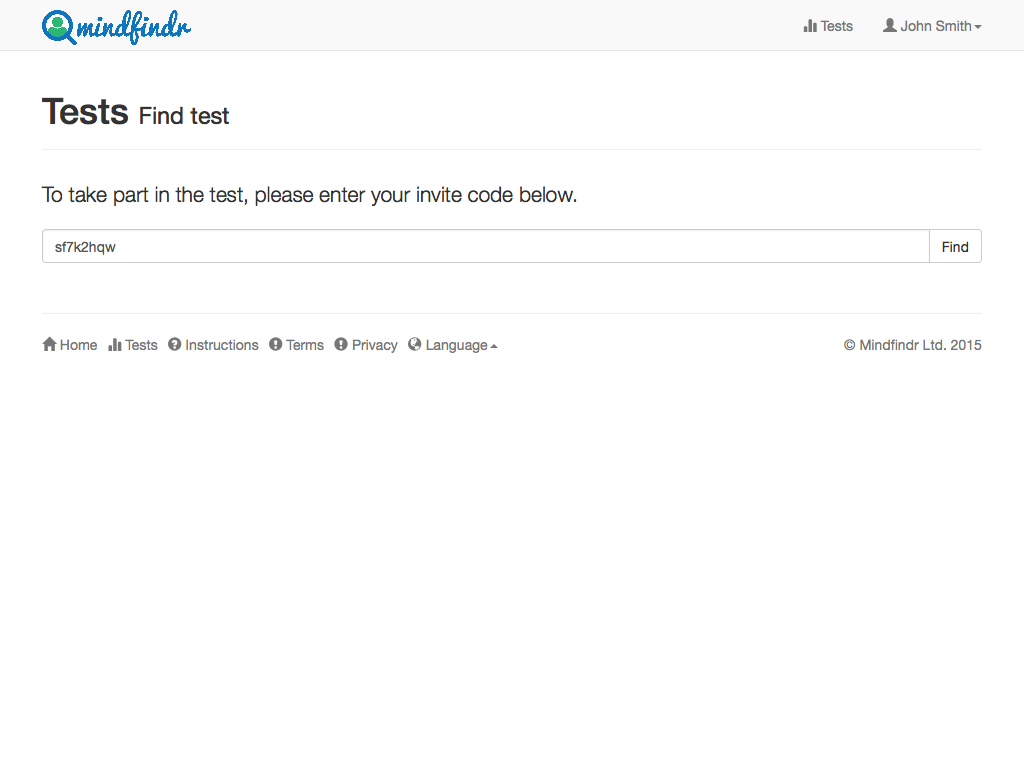This screenshot has height=768, width=1024.
Task: Click the globe icon beside Language
Action: pyautogui.click(x=415, y=344)
